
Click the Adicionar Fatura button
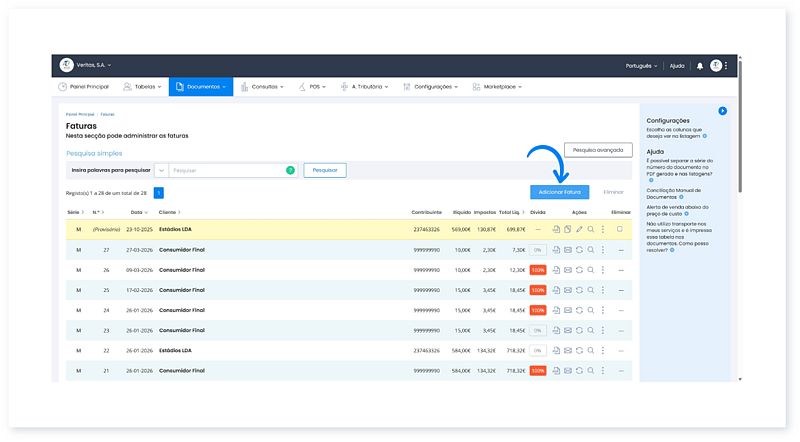pos(560,192)
